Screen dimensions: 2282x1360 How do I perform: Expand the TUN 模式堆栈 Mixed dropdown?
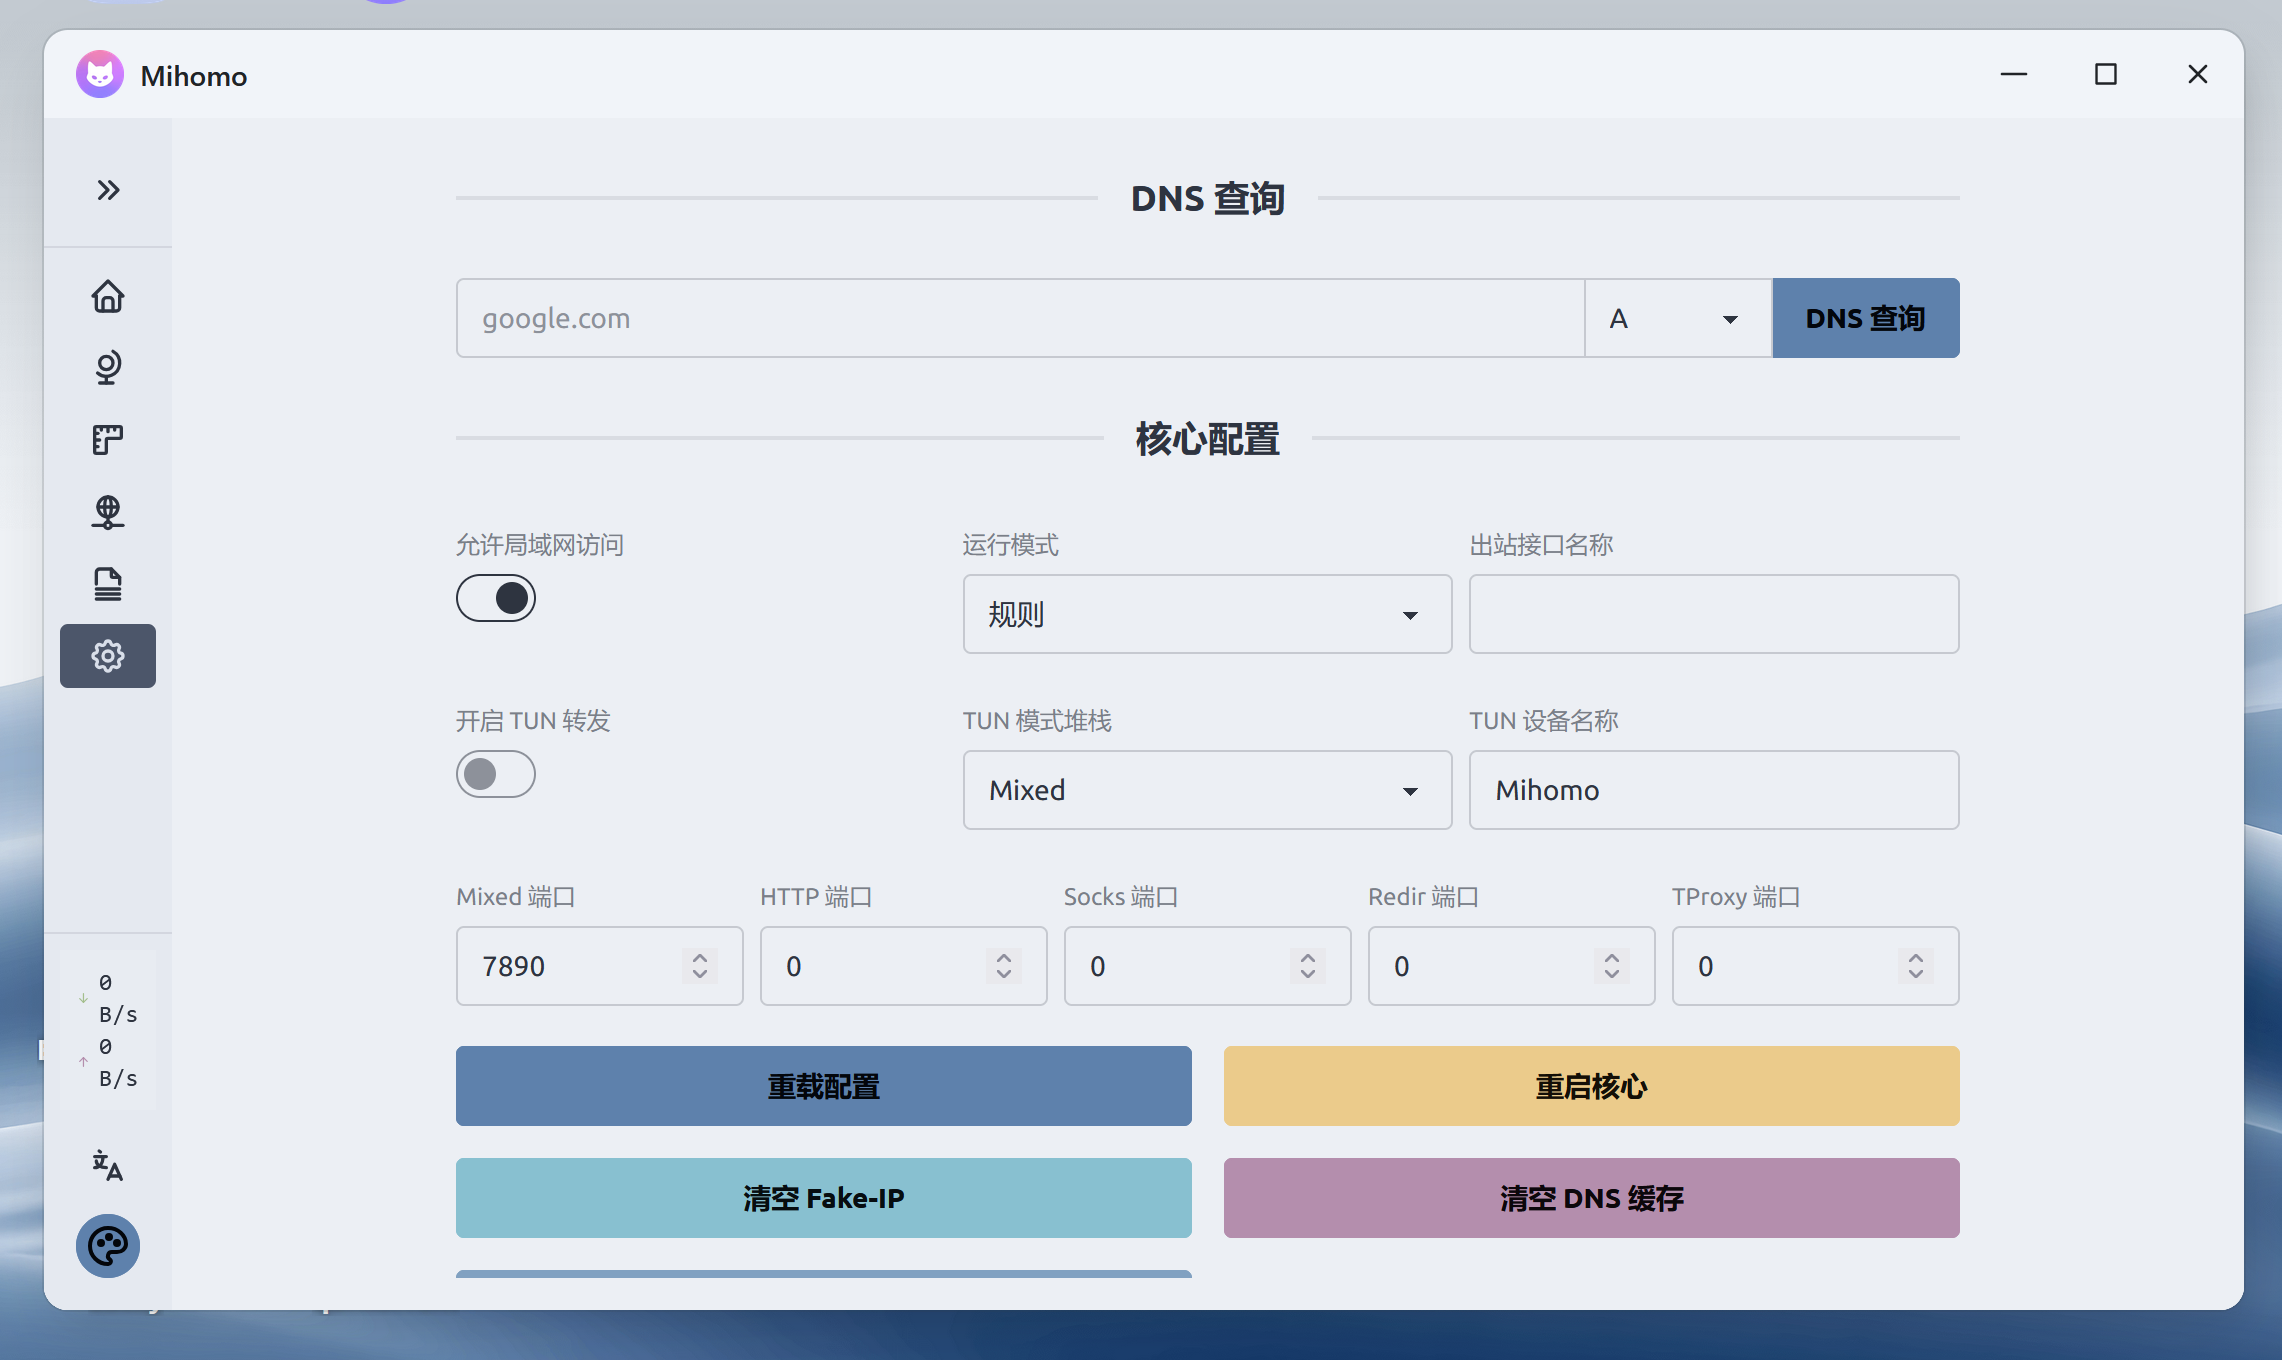[x=1206, y=790]
